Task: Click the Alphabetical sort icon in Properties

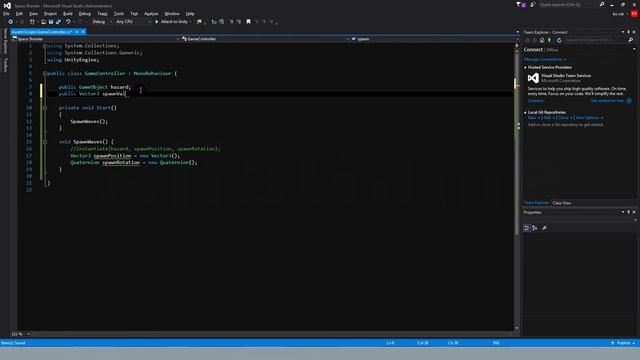Action: (535, 228)
